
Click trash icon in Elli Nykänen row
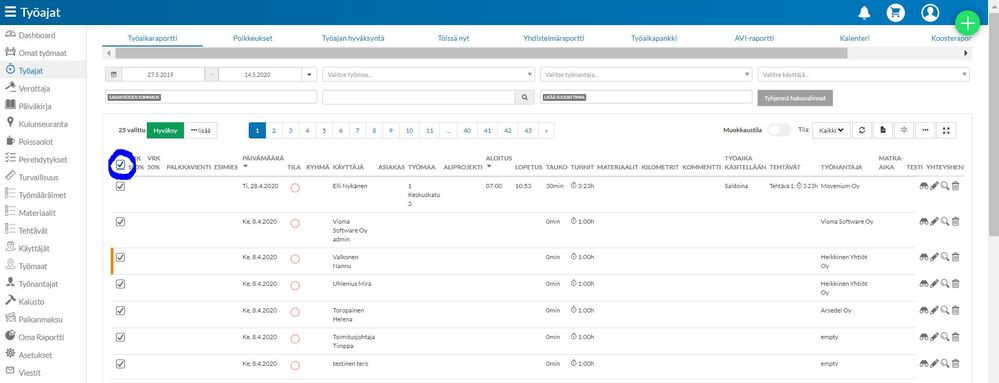click(955, 186)
